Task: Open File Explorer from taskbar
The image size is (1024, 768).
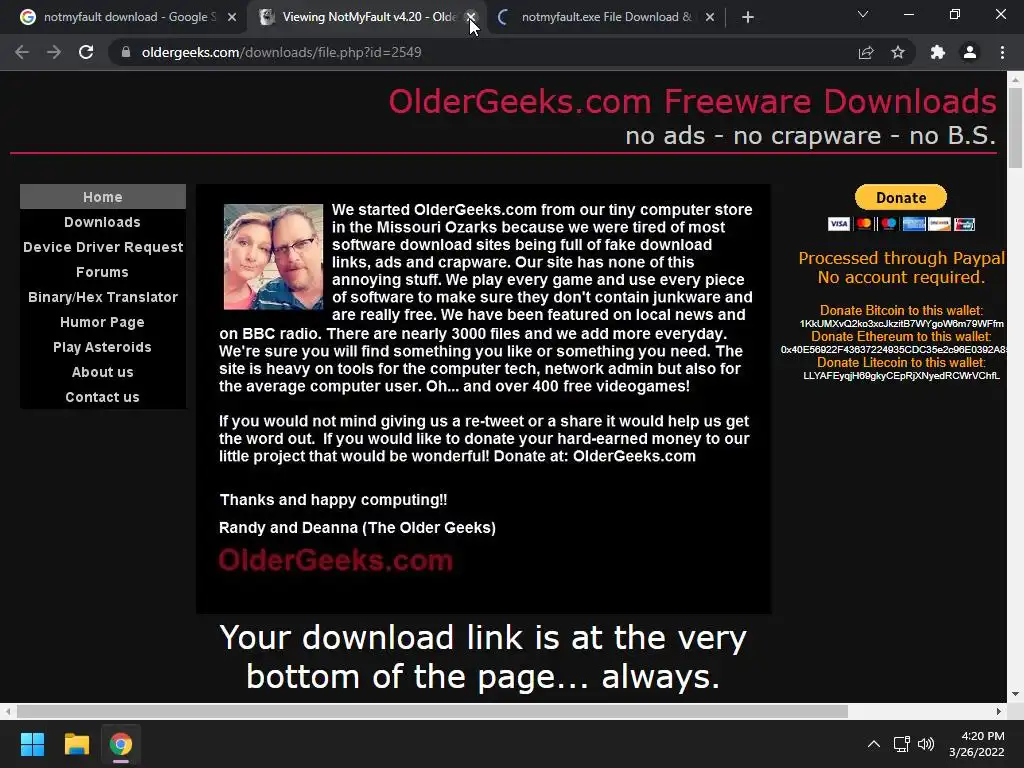Action: (76, 744)
